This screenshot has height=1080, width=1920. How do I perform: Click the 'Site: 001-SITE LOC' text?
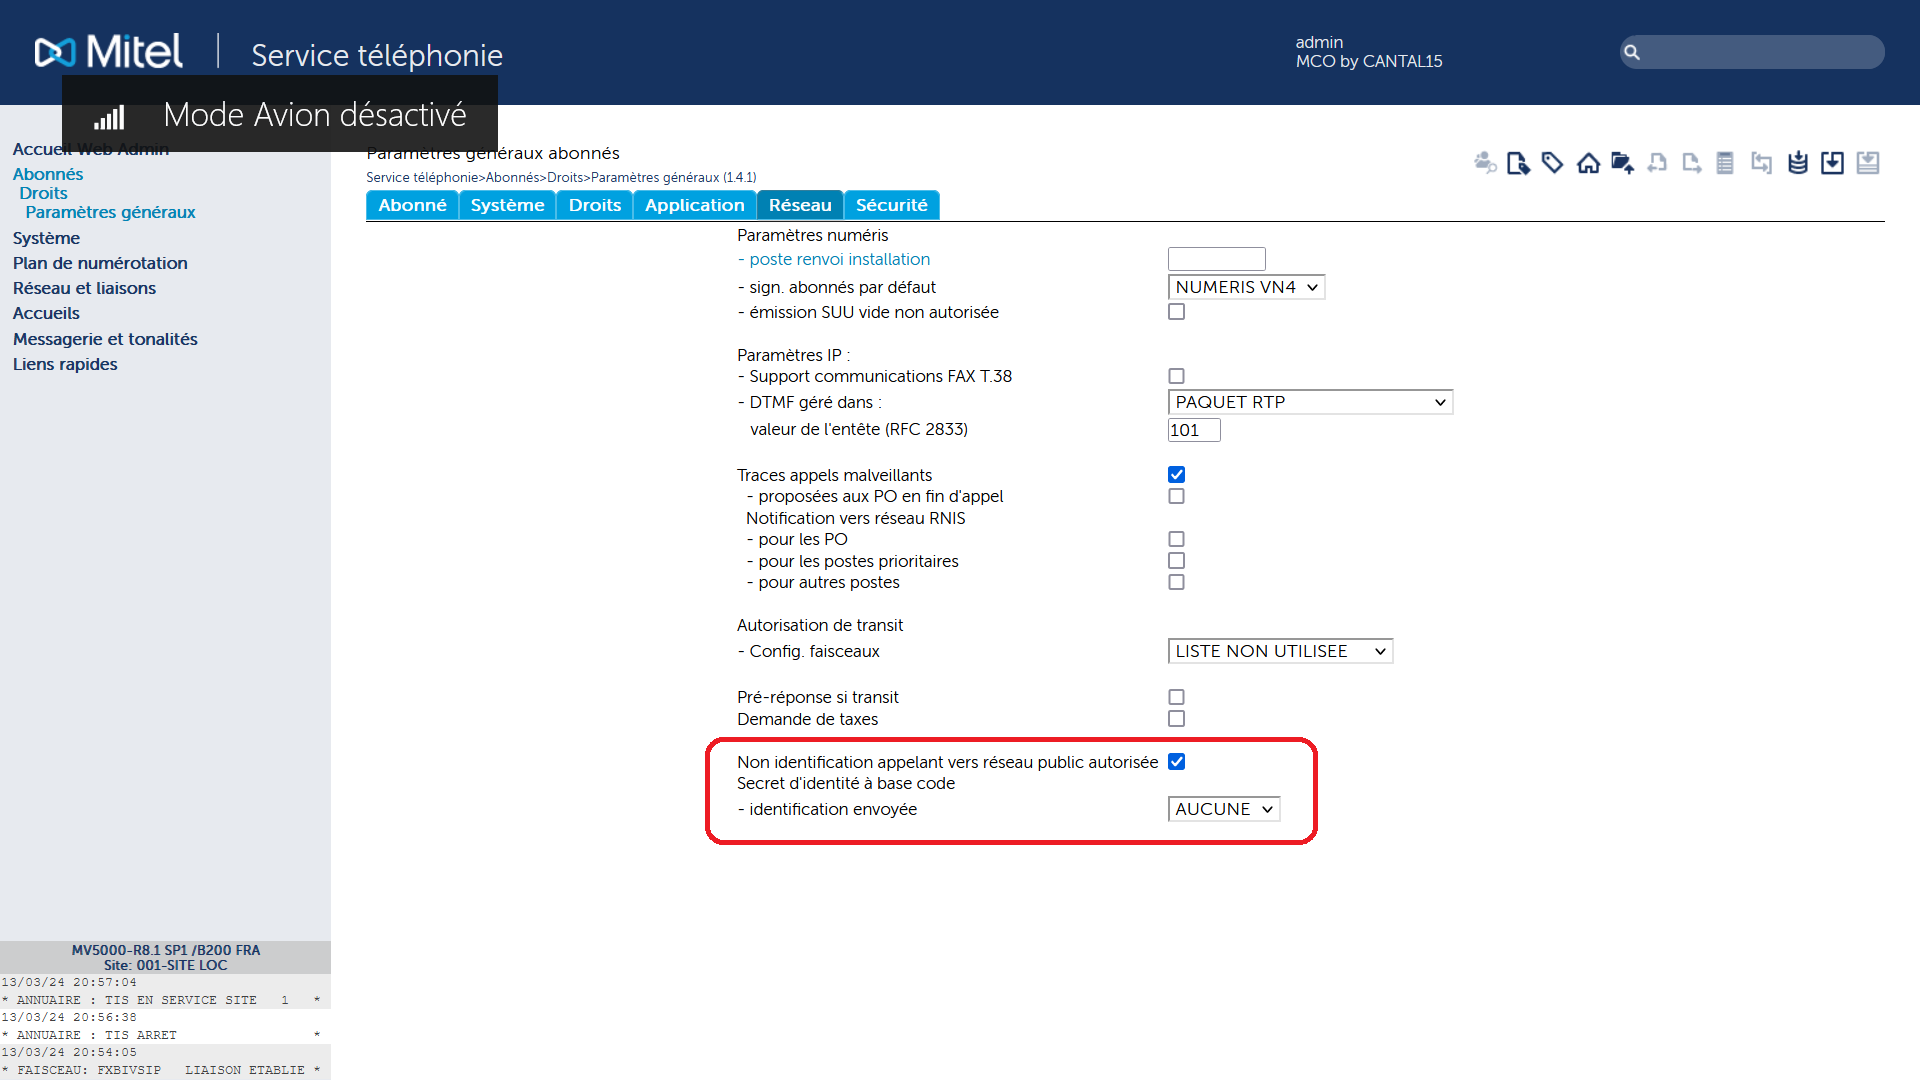166,965
